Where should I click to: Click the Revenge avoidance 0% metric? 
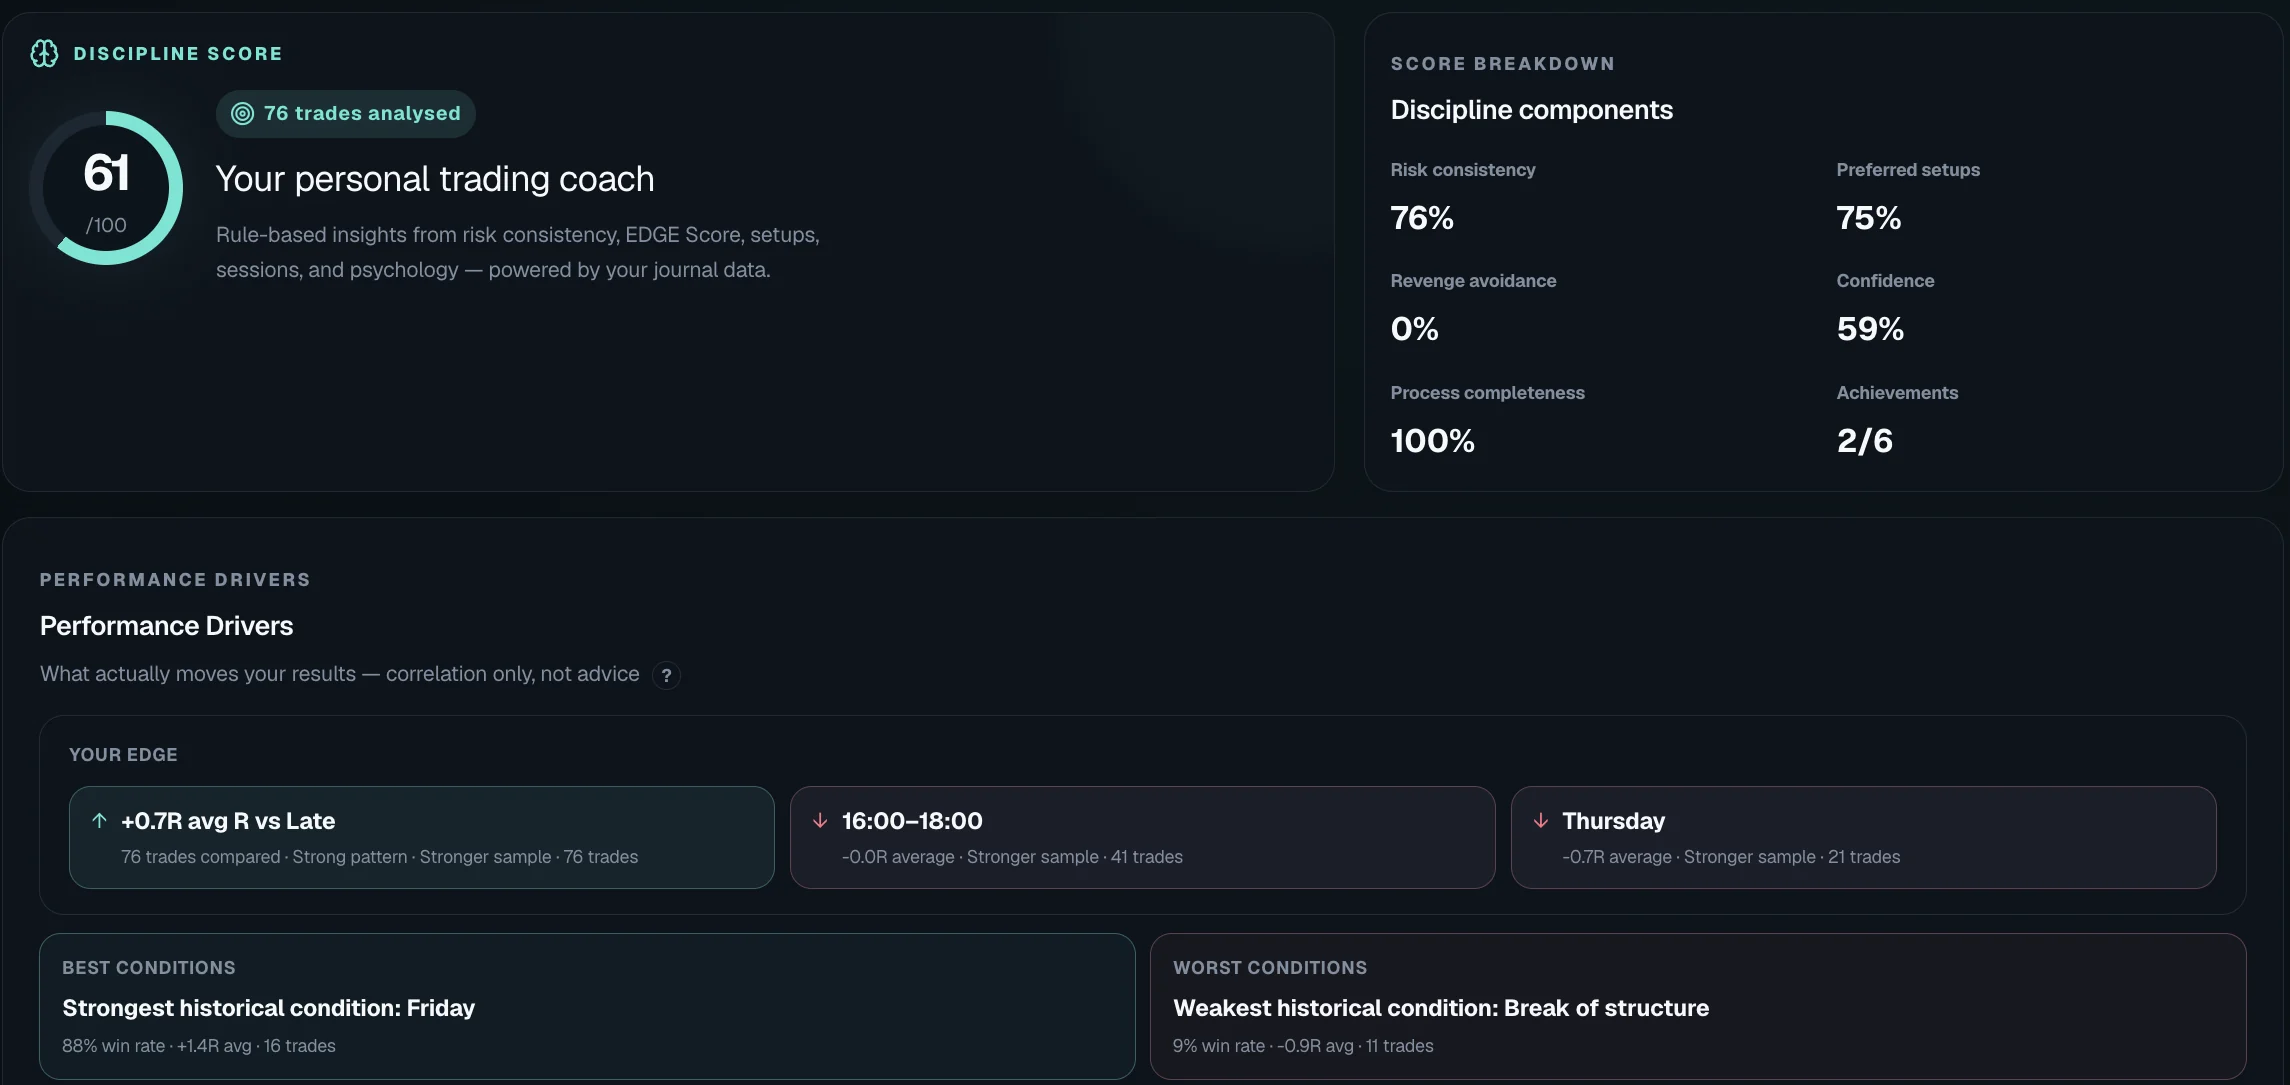point(1473,307)
